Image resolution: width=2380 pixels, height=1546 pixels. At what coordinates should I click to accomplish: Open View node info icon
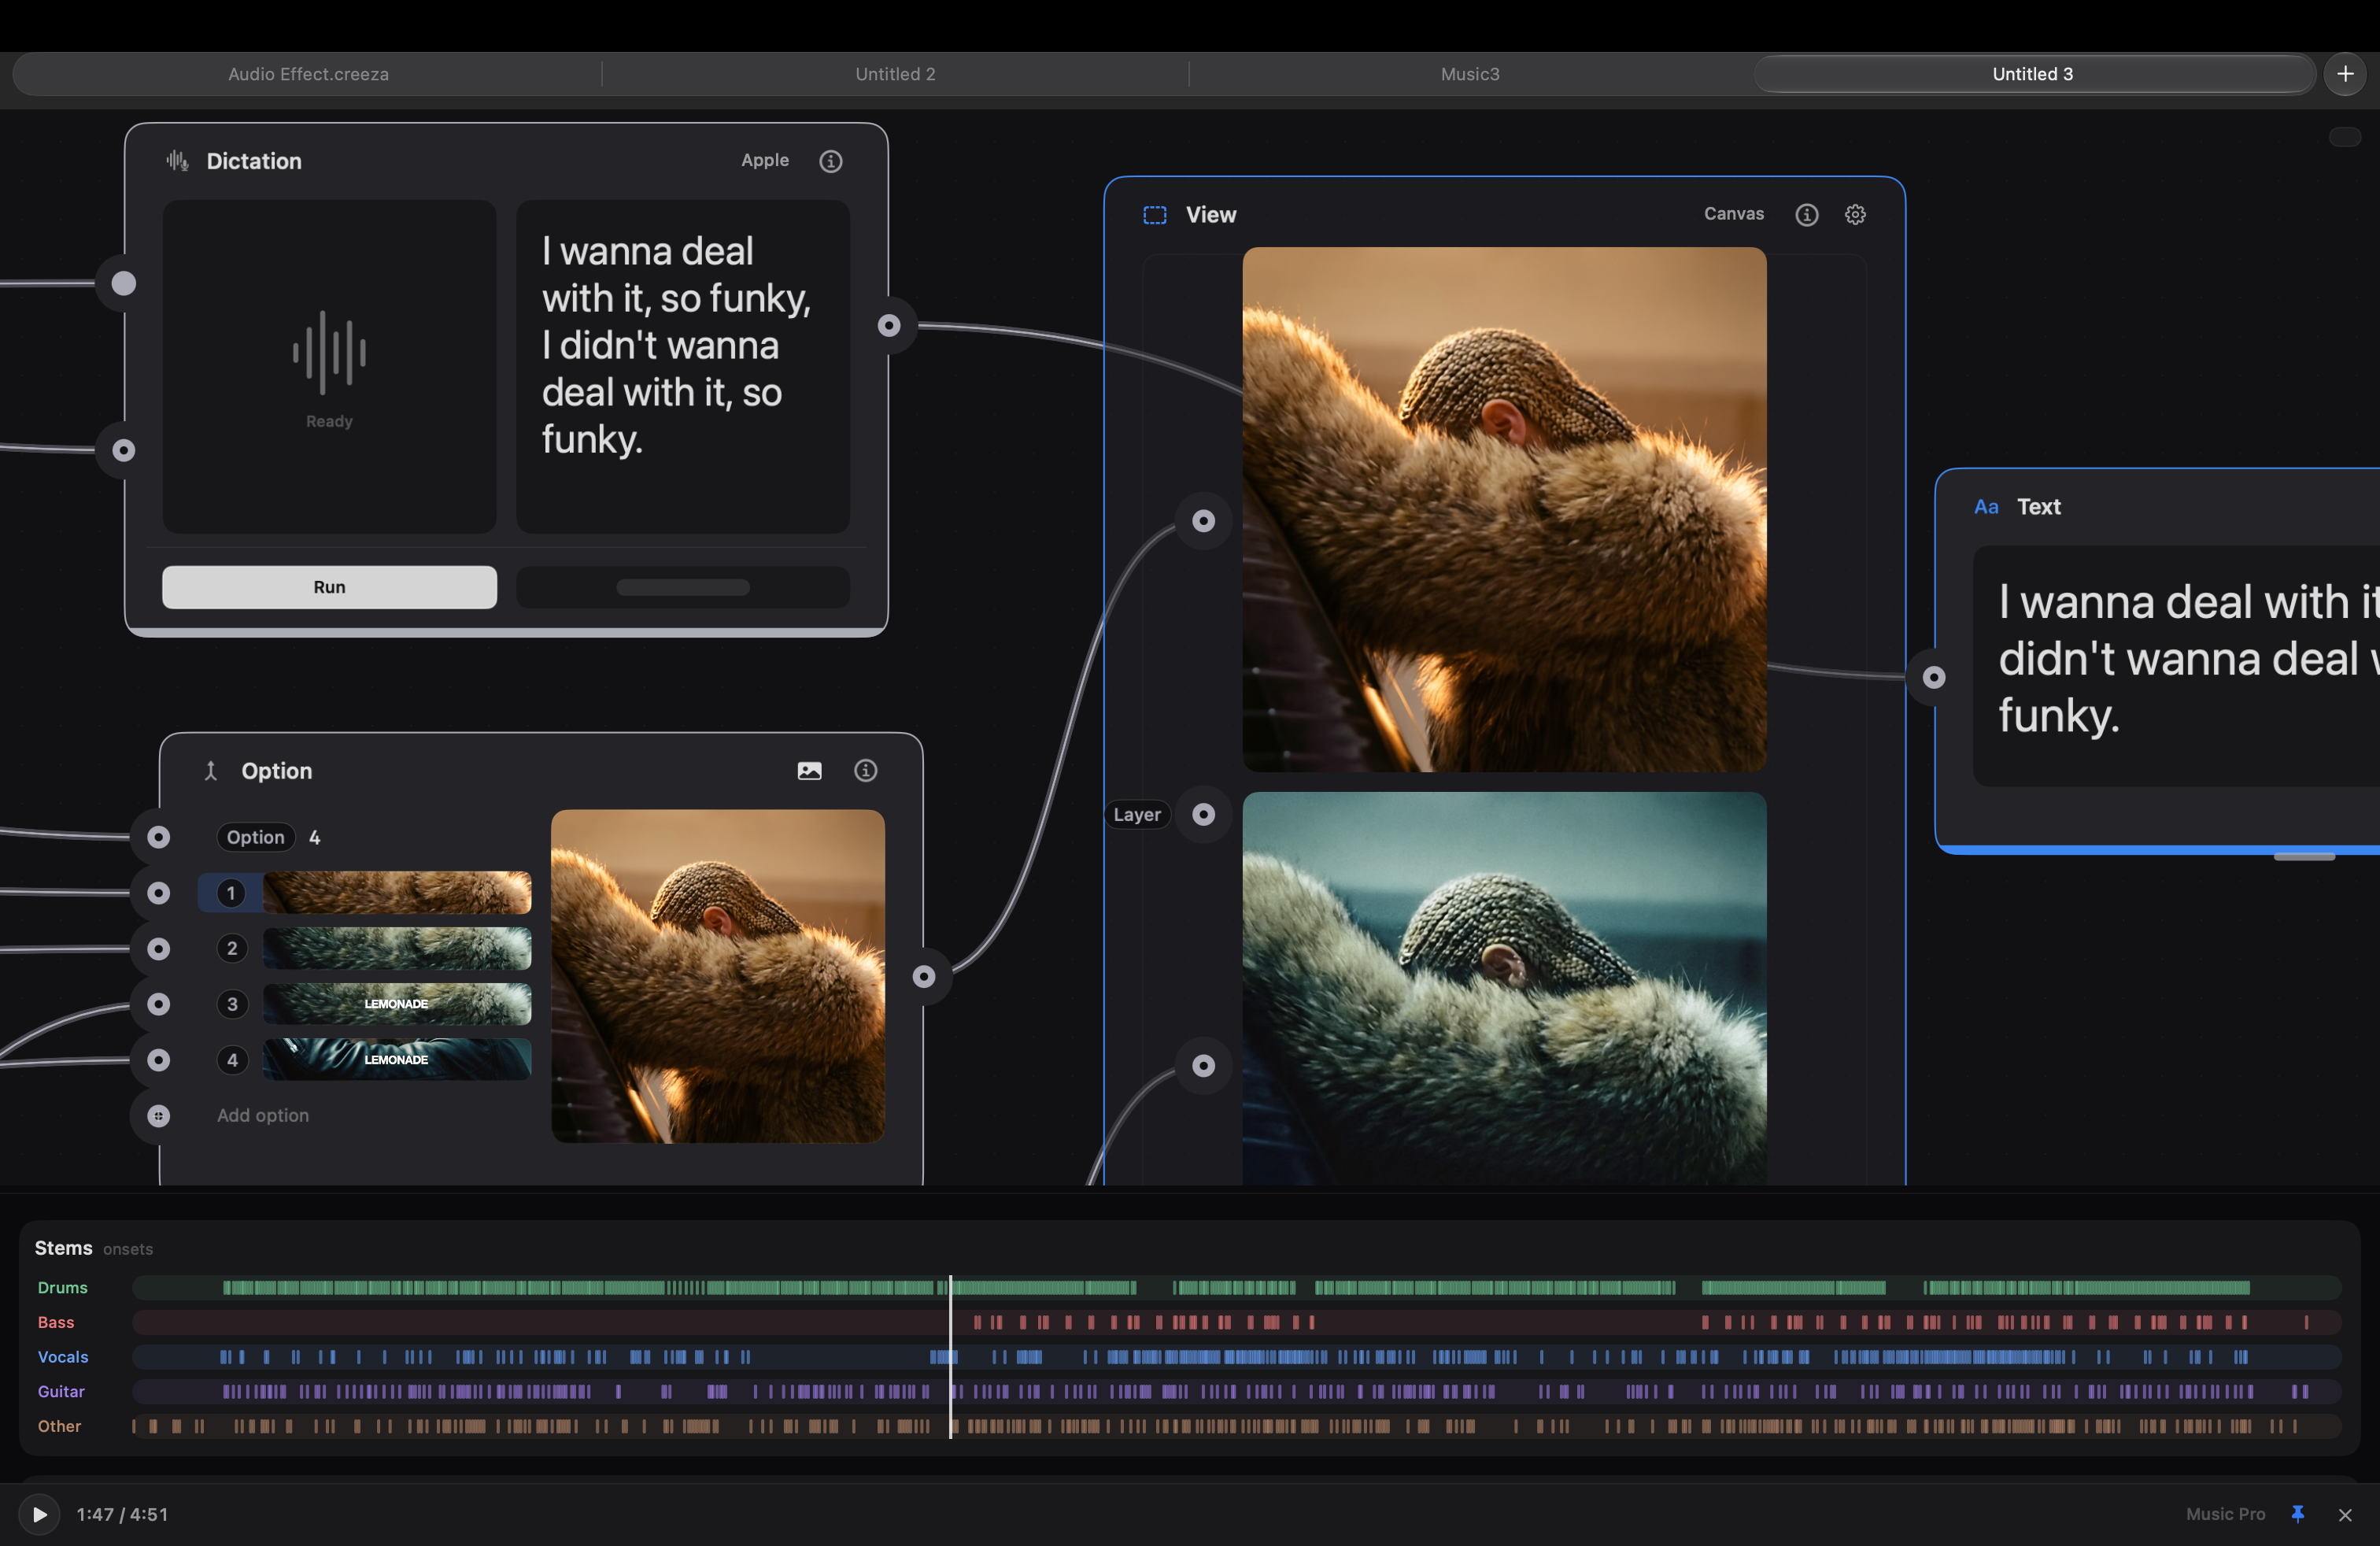[1806, 215]
